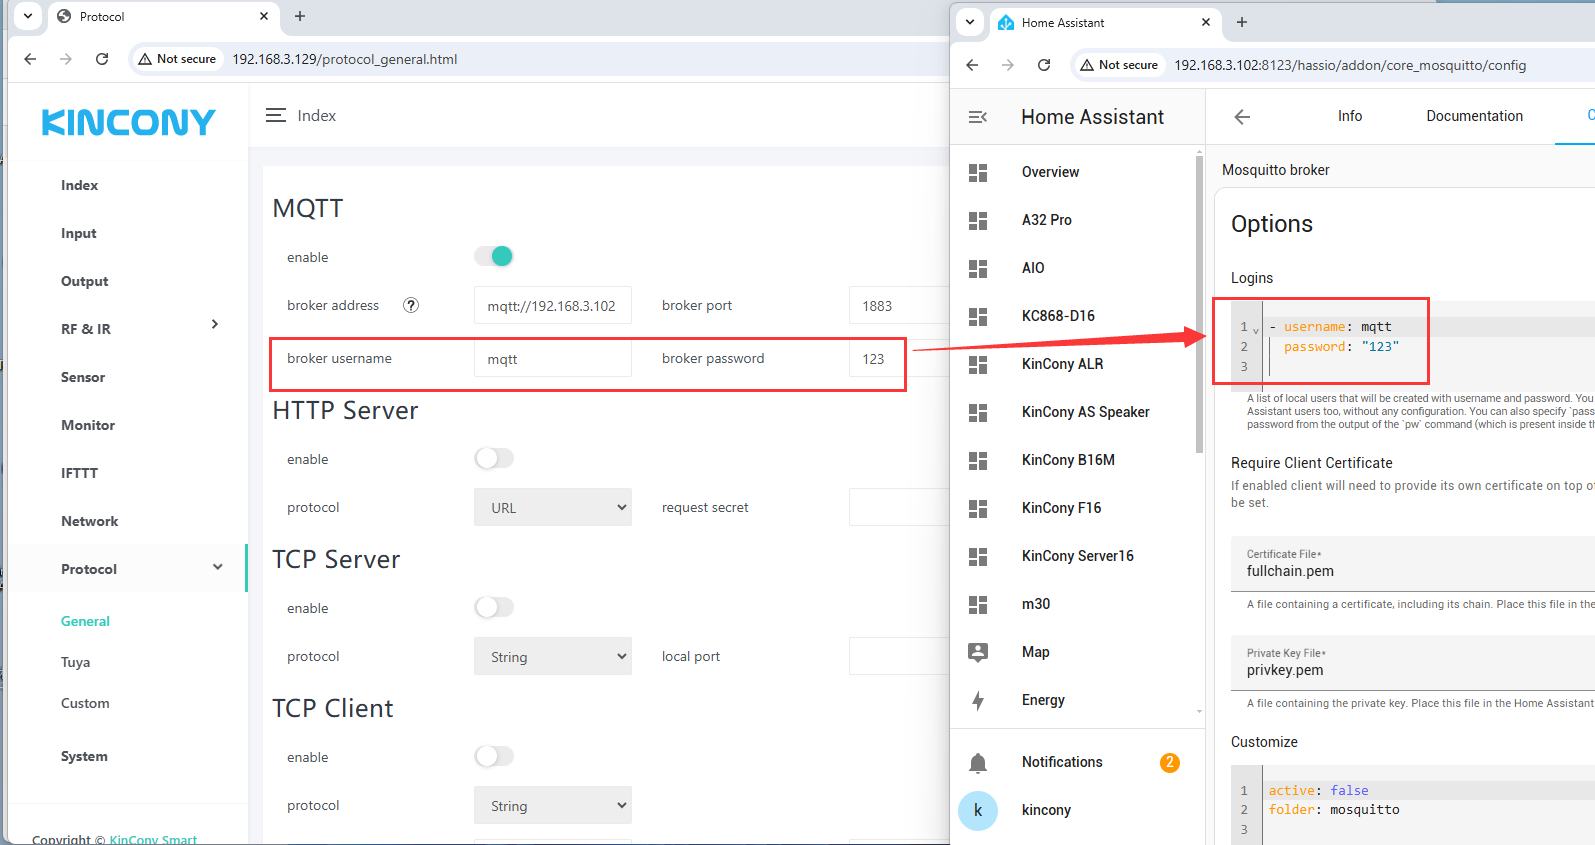Click the Map icon in sidebar
This screenshot has height=845, width=1595.
pyautogui.click(x=978, y=652)
